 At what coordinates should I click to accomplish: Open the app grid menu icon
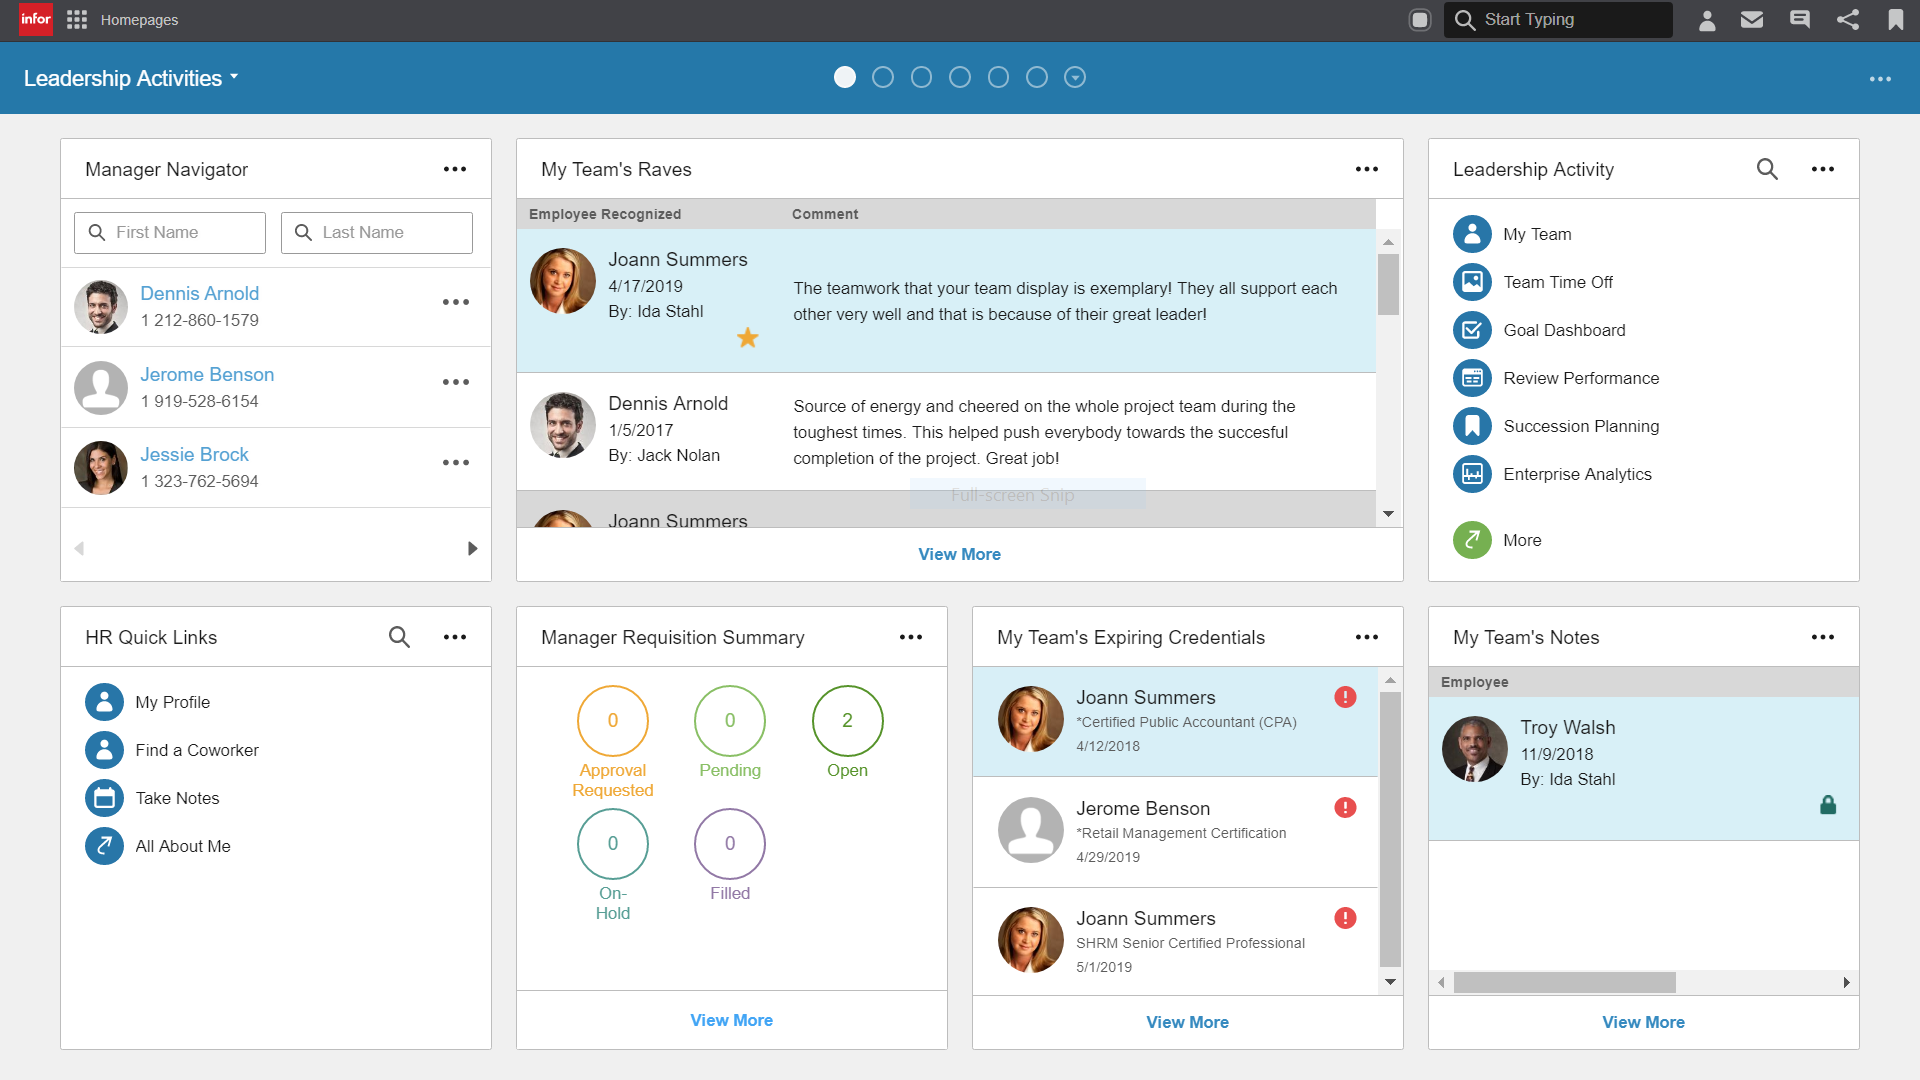(x=77, y=20)
